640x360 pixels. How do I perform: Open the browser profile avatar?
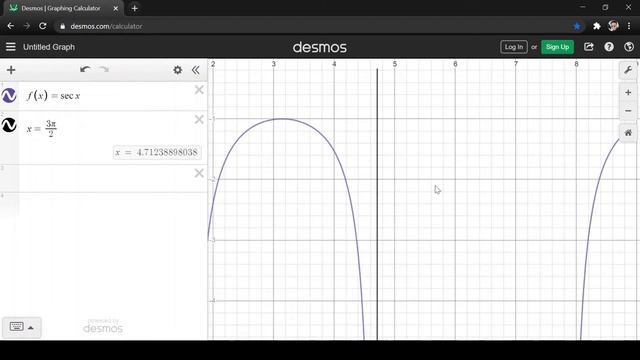tap(613, 26)
